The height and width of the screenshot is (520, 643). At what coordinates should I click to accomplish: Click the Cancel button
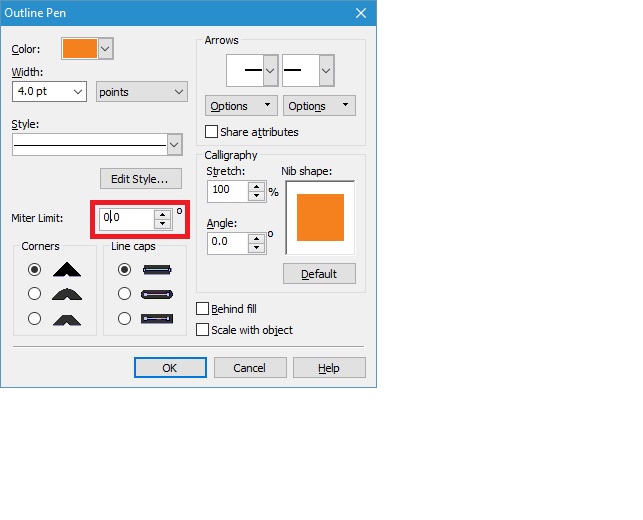[250, 367]
